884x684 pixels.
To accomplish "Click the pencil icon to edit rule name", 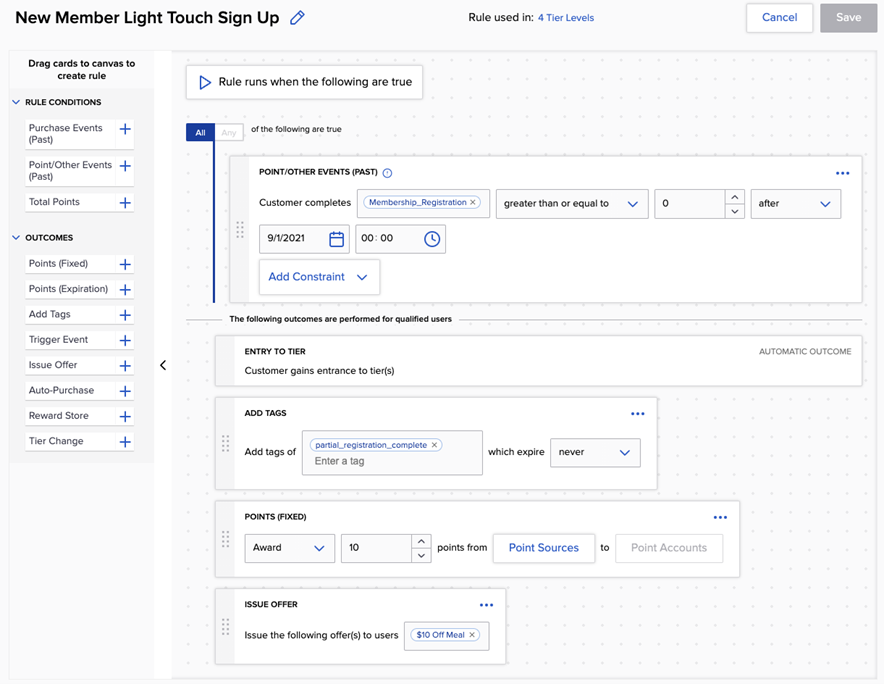I will 297,18.
